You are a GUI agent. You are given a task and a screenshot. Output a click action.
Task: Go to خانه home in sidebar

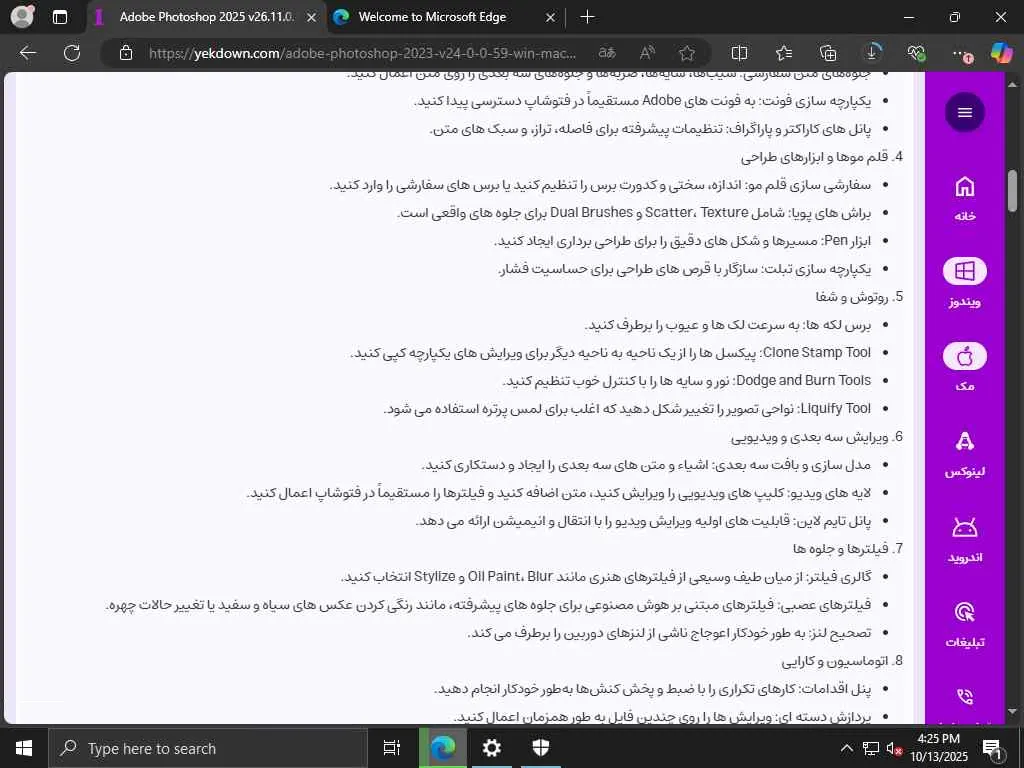coord(965,199)
